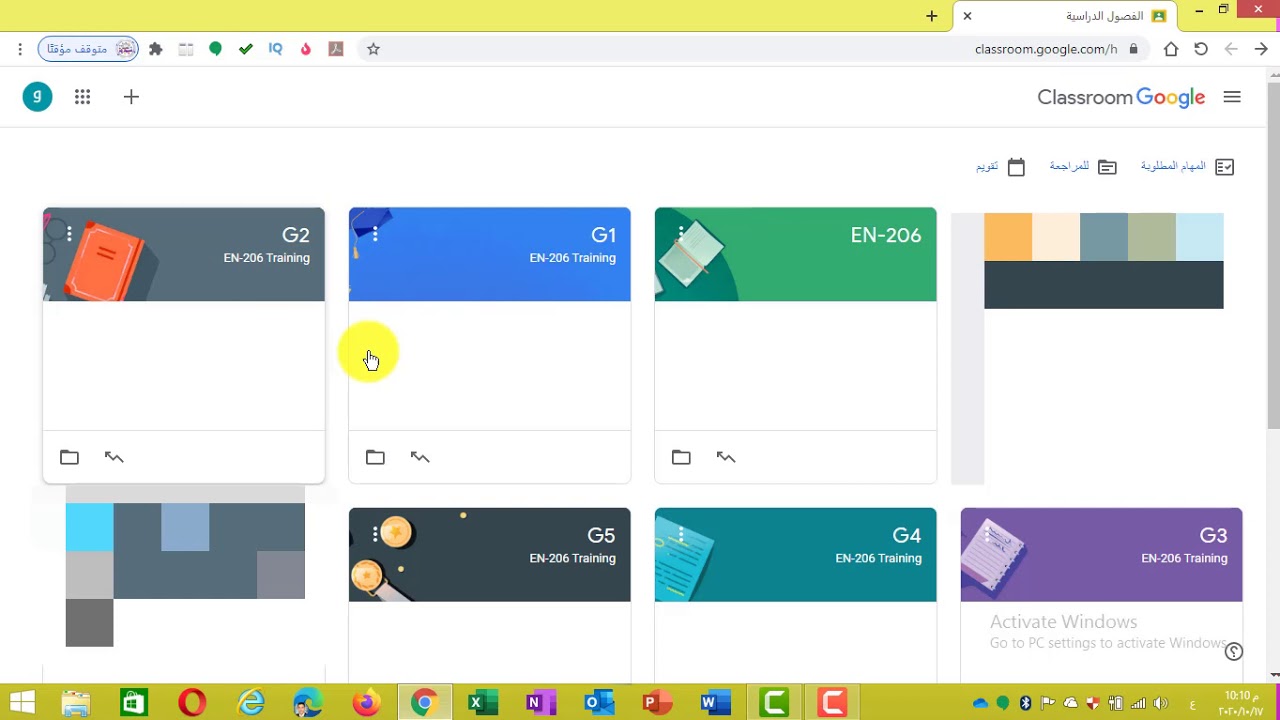Click the address bar URL
The image size is (1280, 720).
click(1046, 49)
